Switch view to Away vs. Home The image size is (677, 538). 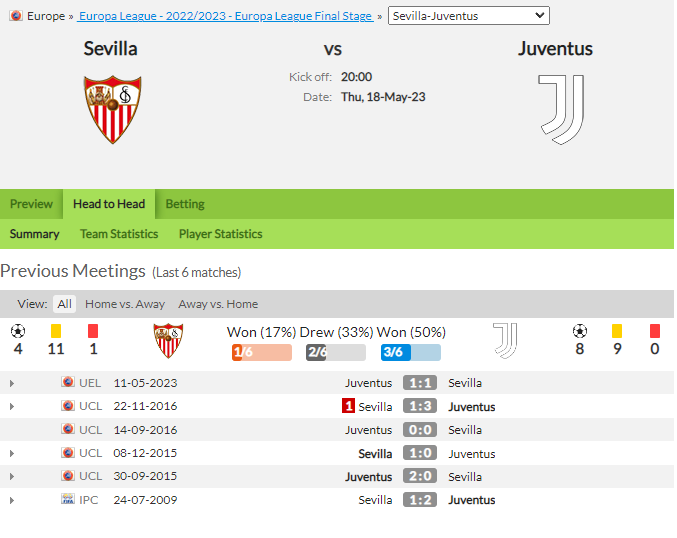point(218,304)
